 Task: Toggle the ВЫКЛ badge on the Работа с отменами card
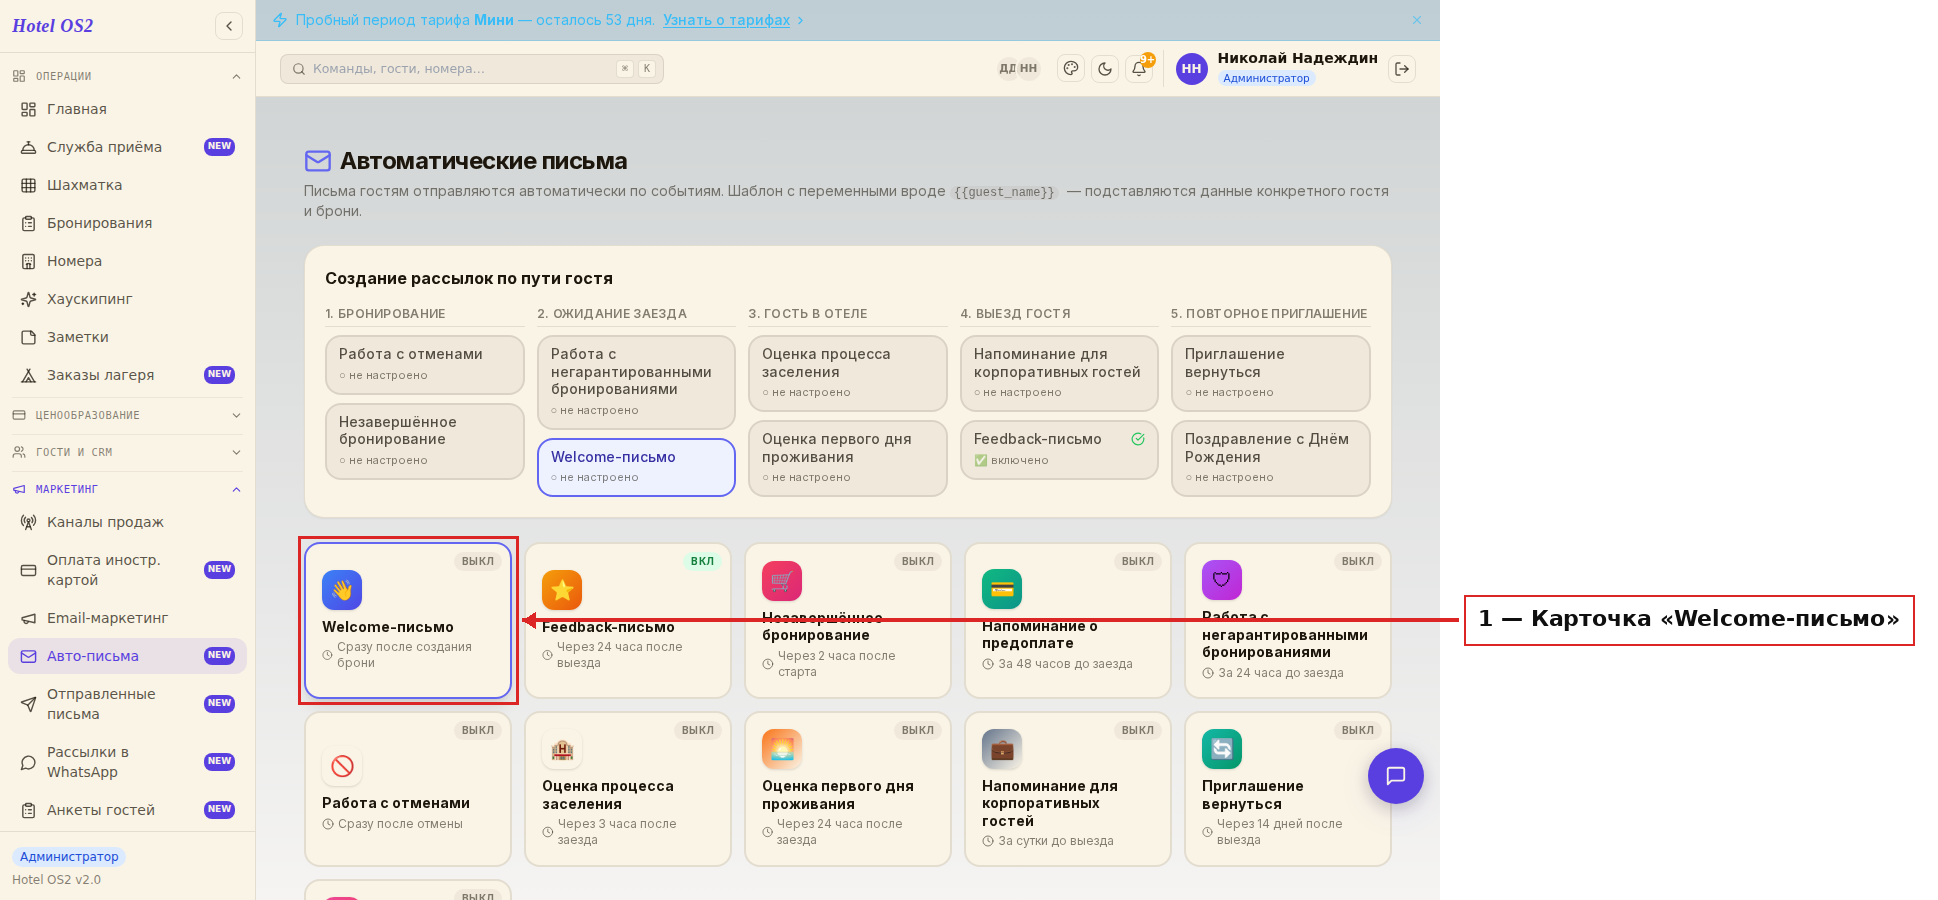tap(478, 730)
